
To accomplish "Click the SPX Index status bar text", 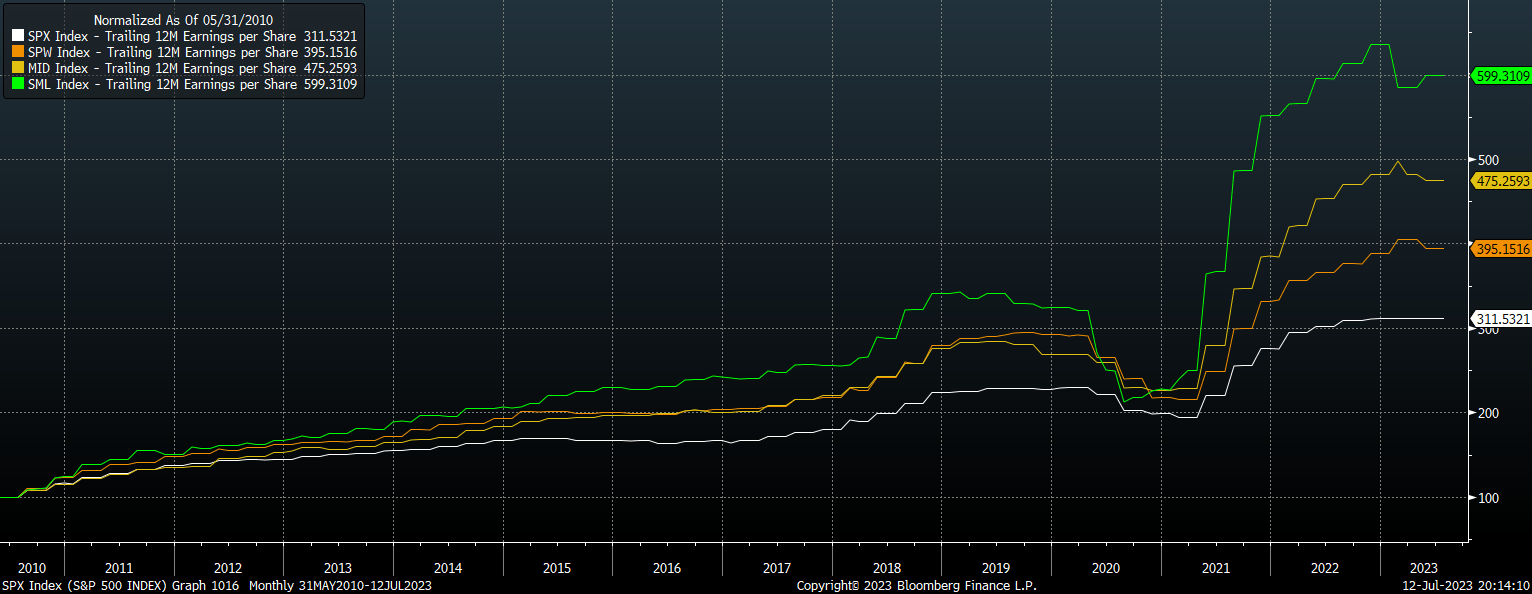I will click(x=215, y=587).
